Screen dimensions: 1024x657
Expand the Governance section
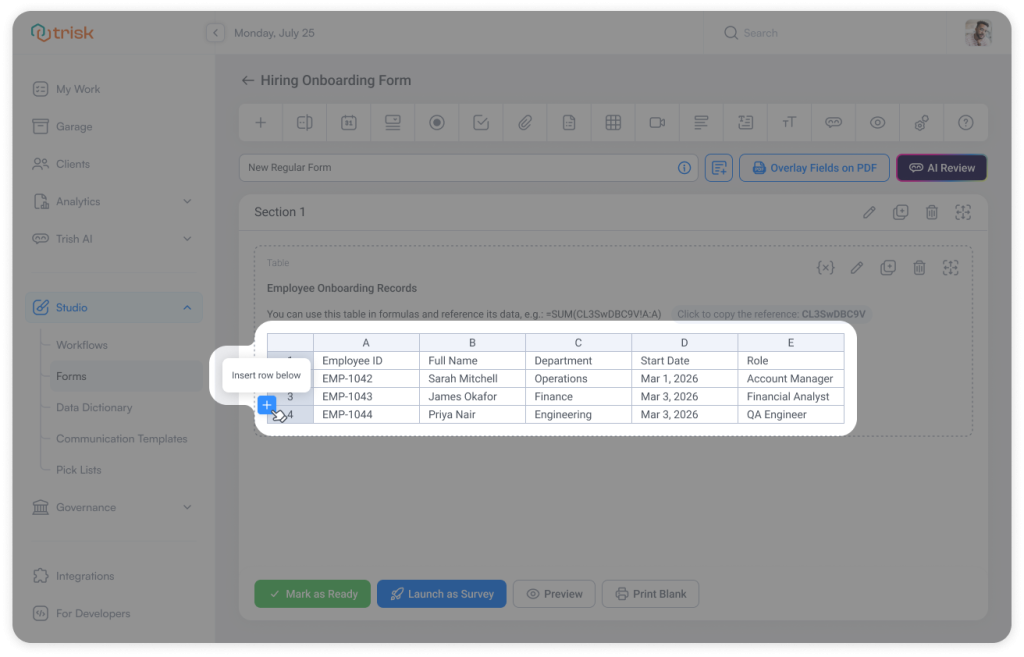coord(113,507)
